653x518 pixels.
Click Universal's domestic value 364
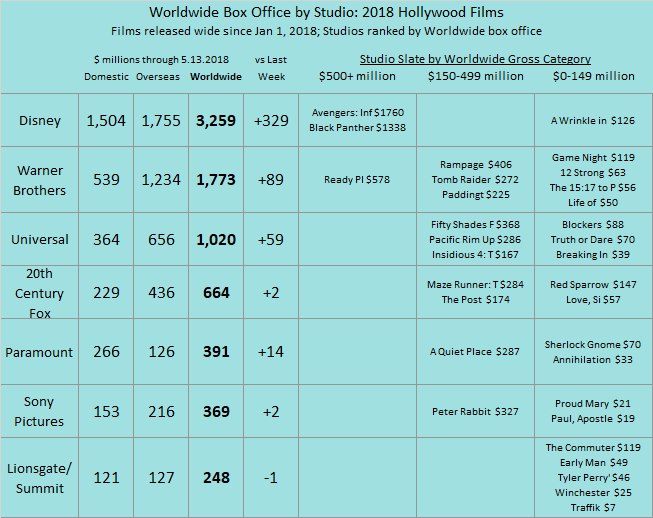point(106,239)
